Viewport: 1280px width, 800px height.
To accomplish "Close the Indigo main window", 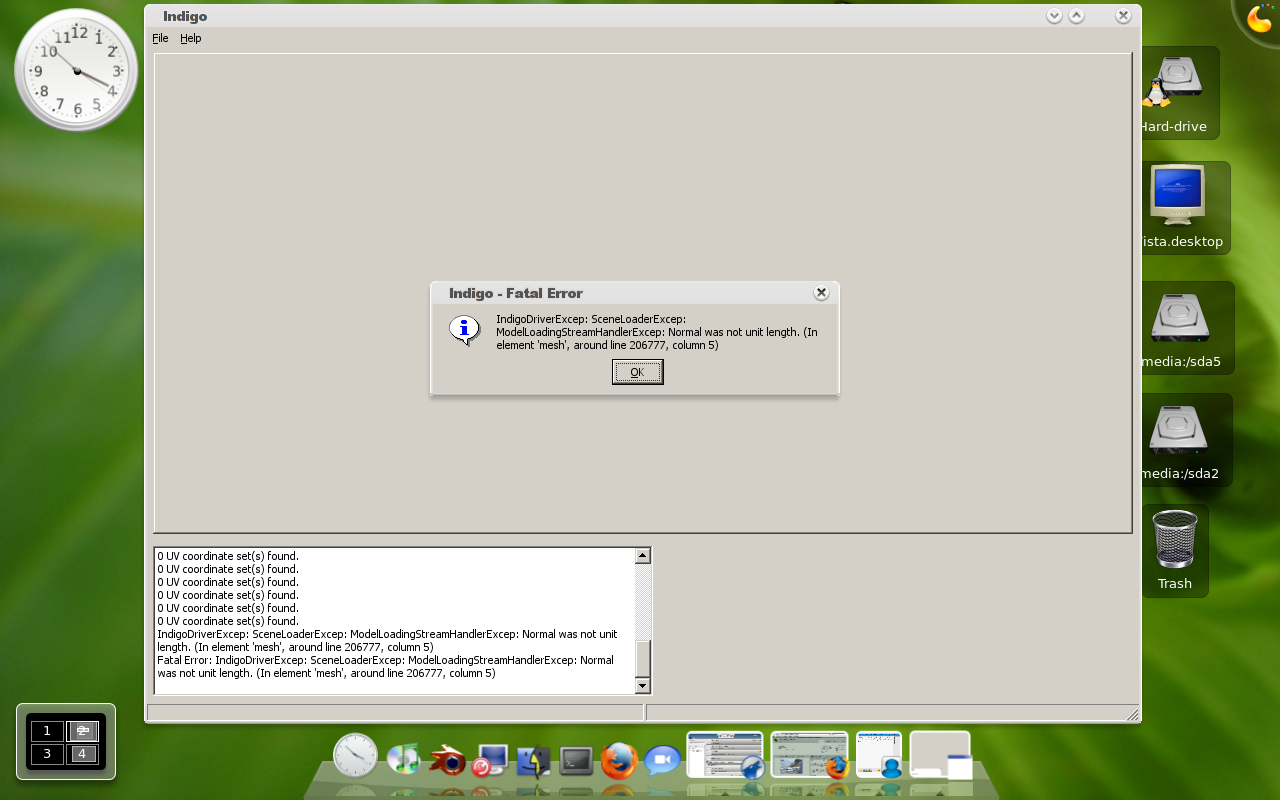I will (1123, 15).
